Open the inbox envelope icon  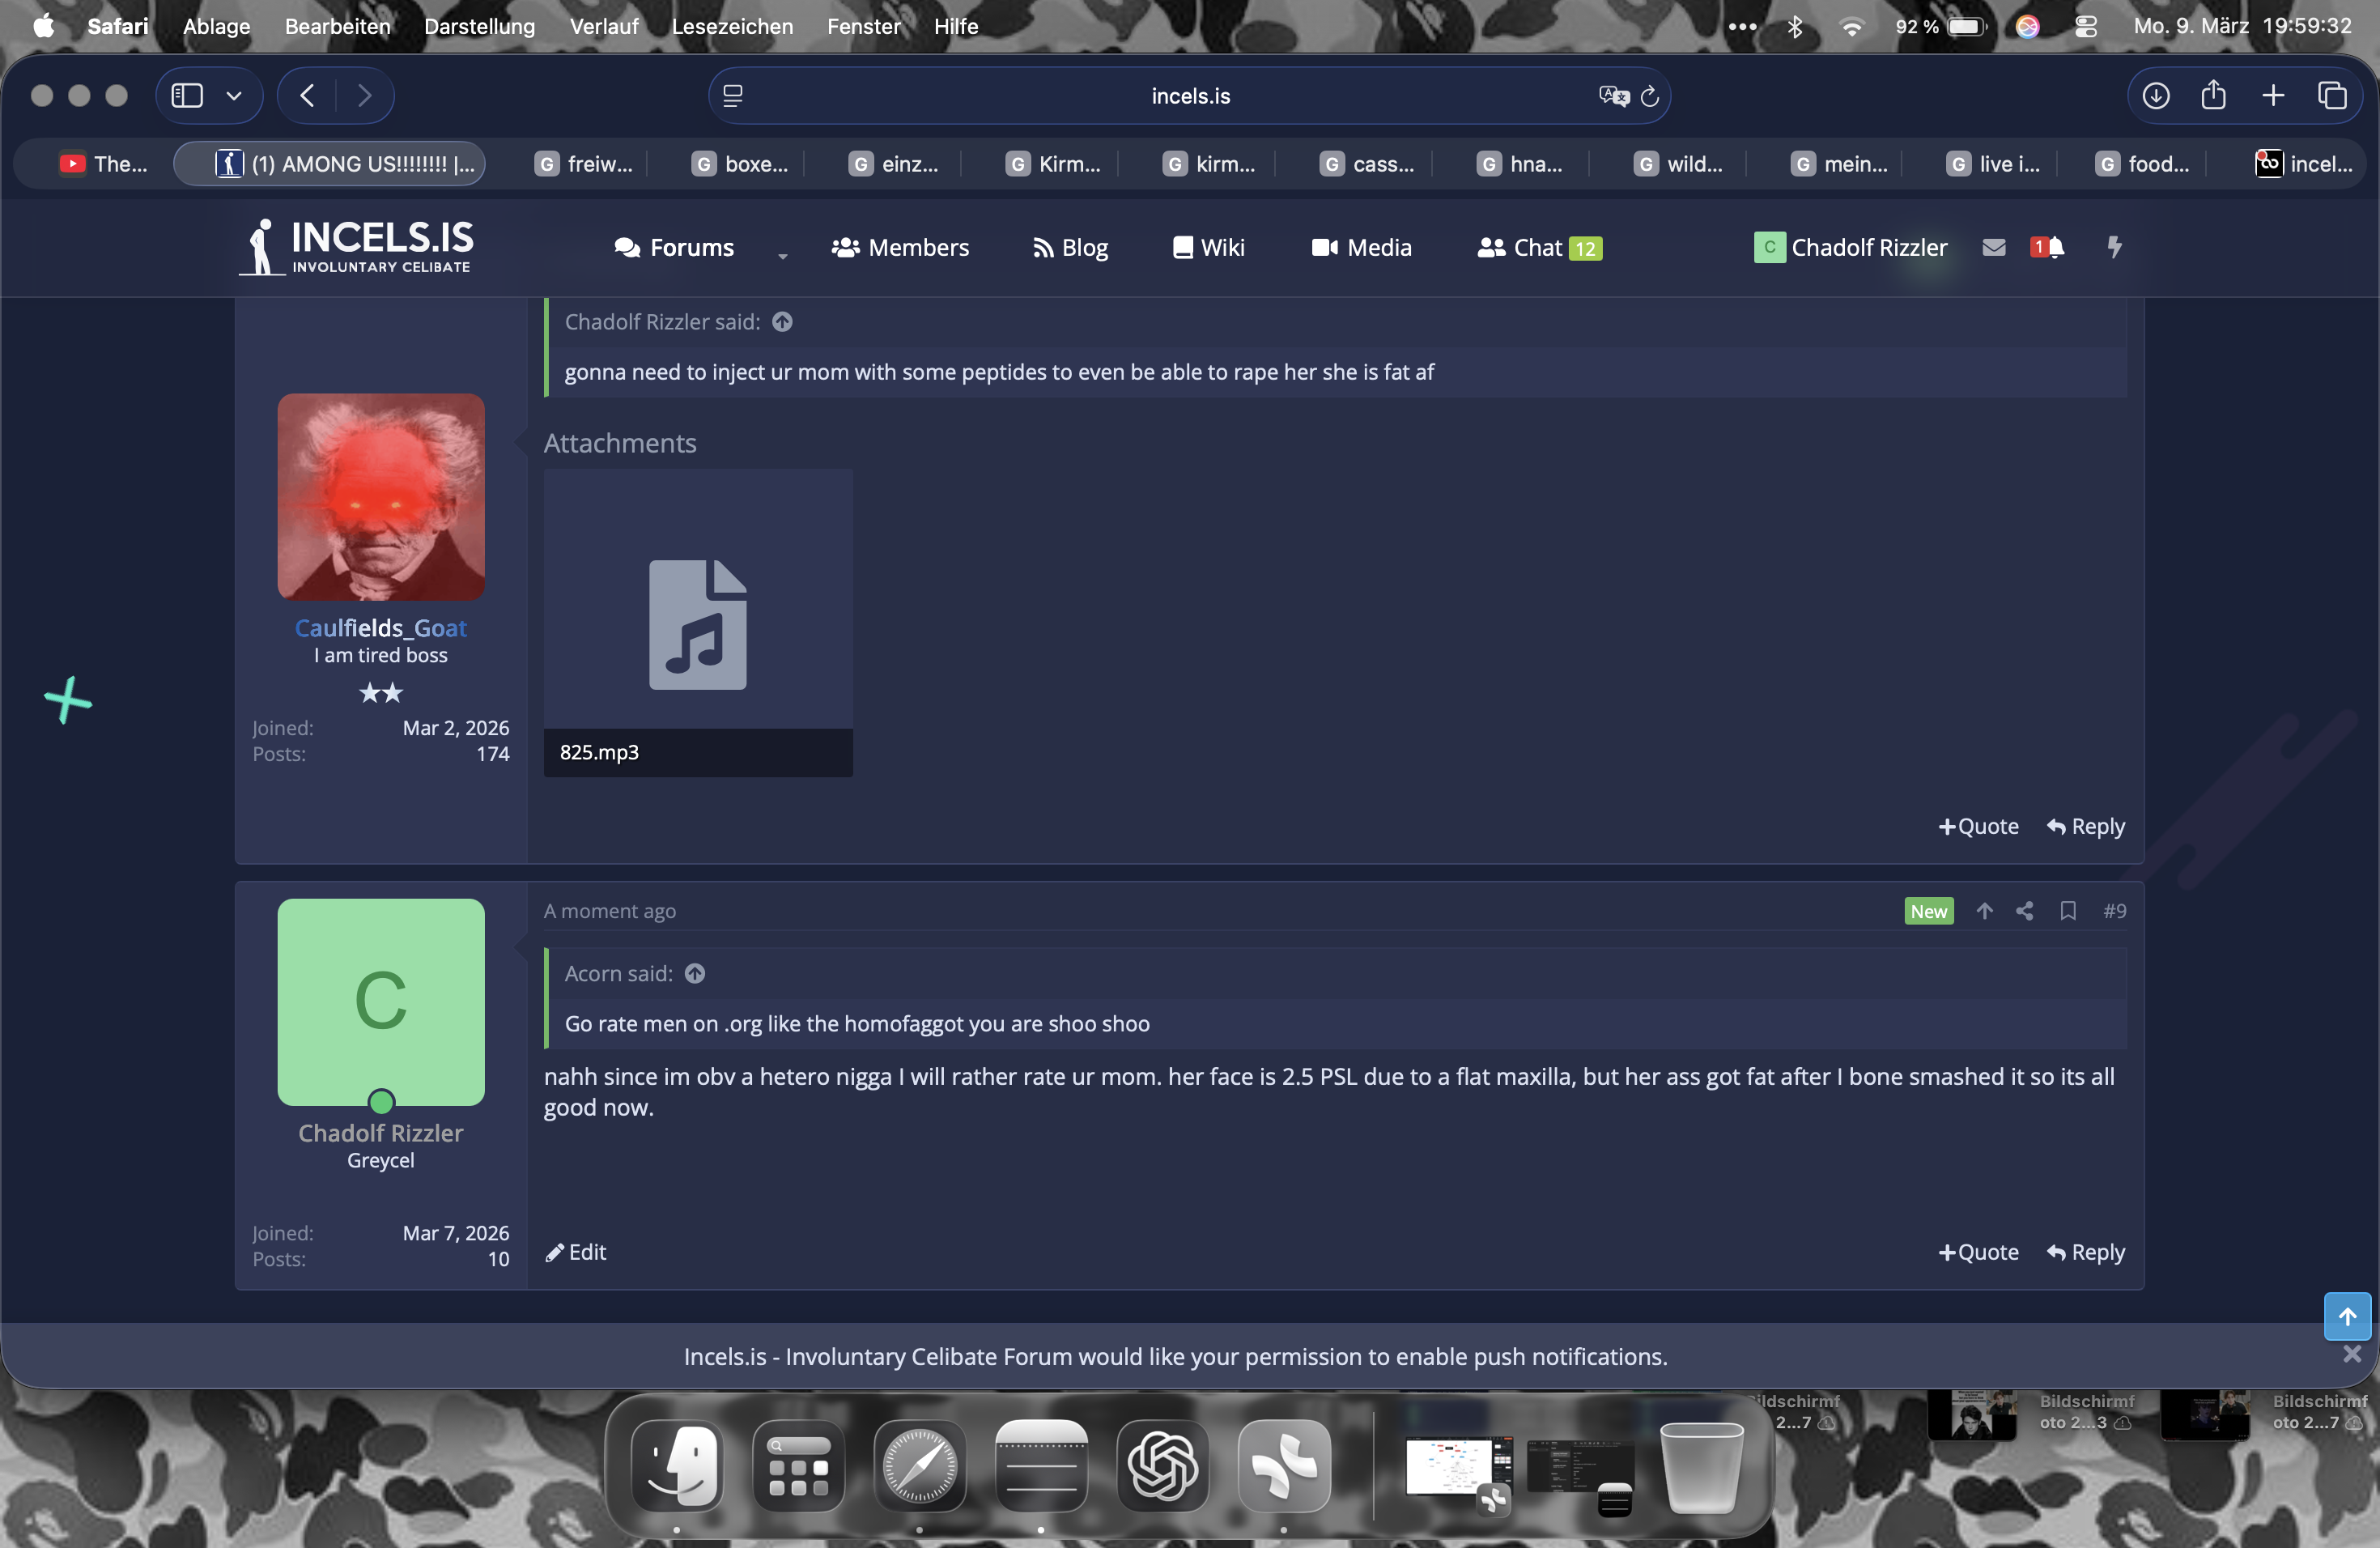pos(1993,247)
